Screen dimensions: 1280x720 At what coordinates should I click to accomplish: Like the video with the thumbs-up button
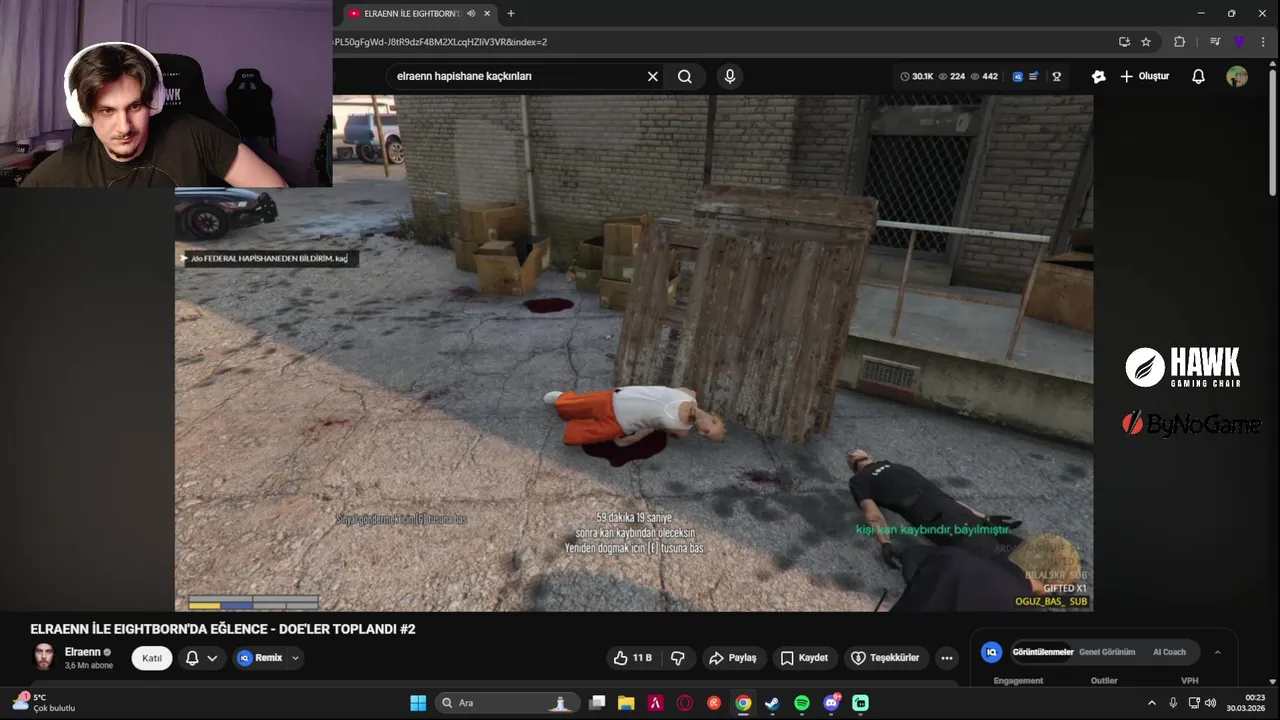tap(631, 658)
